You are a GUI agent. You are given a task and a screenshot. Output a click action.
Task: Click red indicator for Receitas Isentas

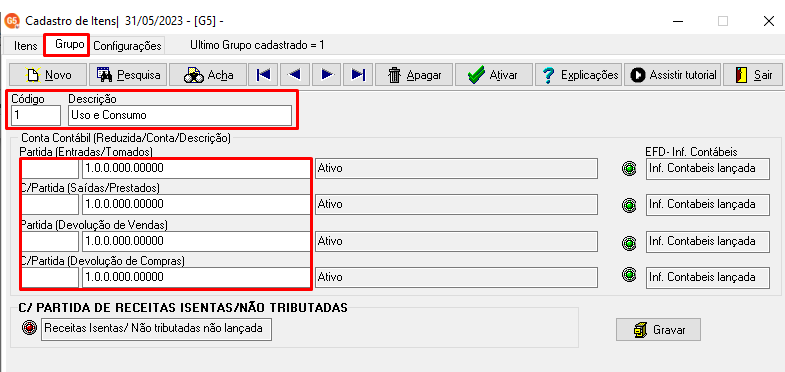(30, 328)
